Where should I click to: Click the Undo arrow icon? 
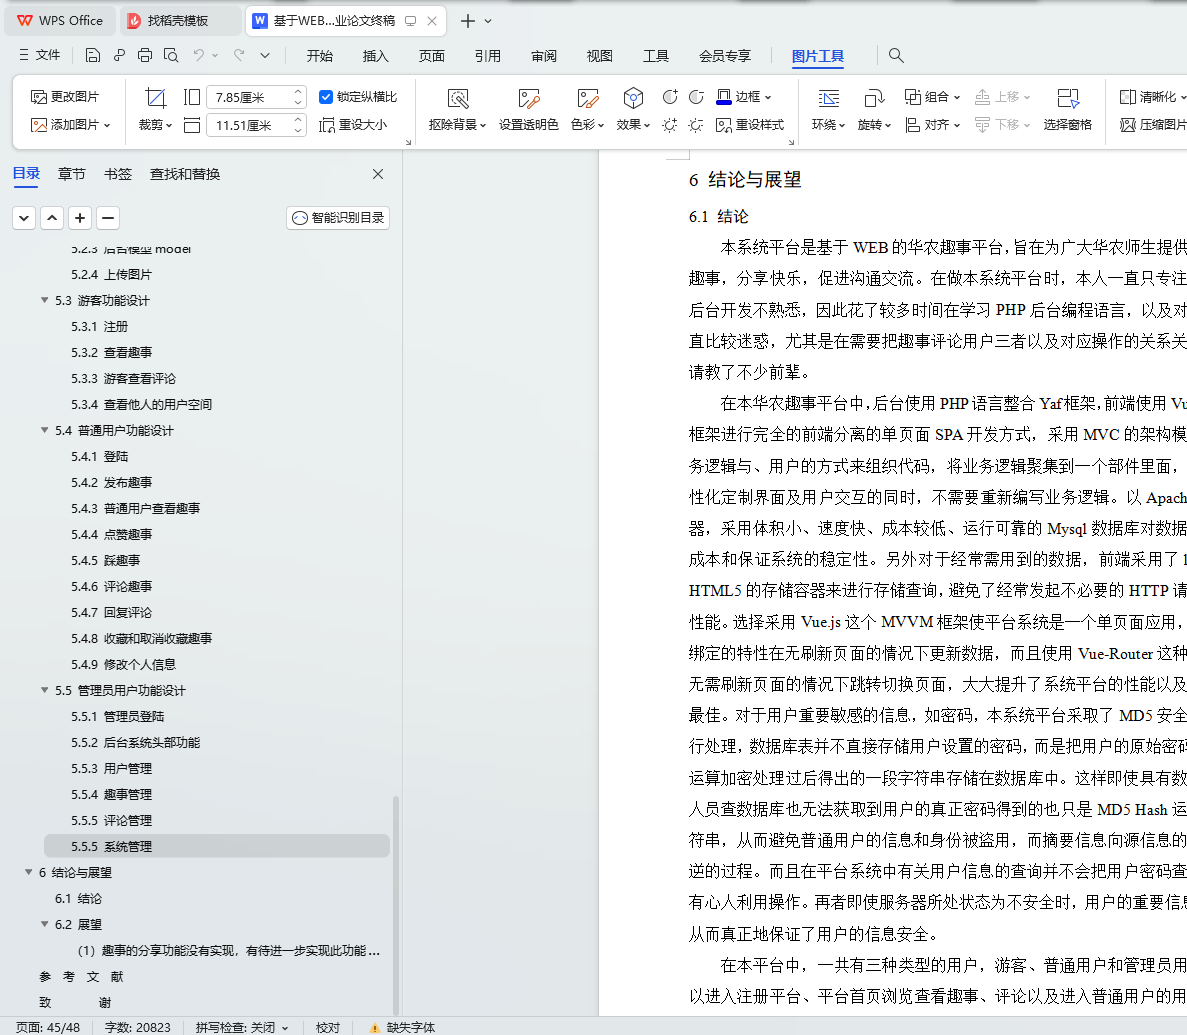click(198, 55)
